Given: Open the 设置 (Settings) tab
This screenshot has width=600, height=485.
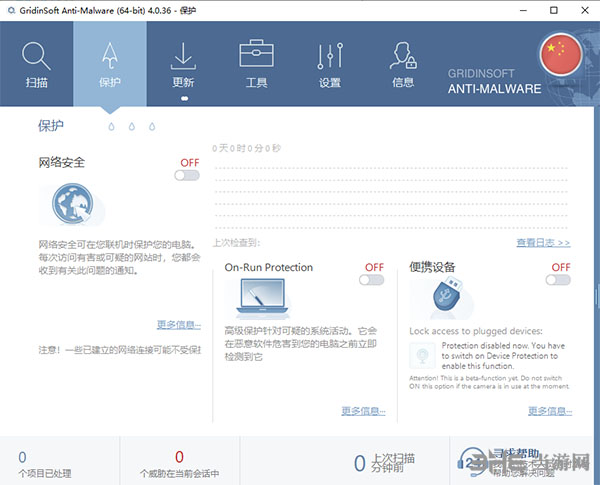Looking at the screenshot, I should pyautogui.click(x=330, y=64).
